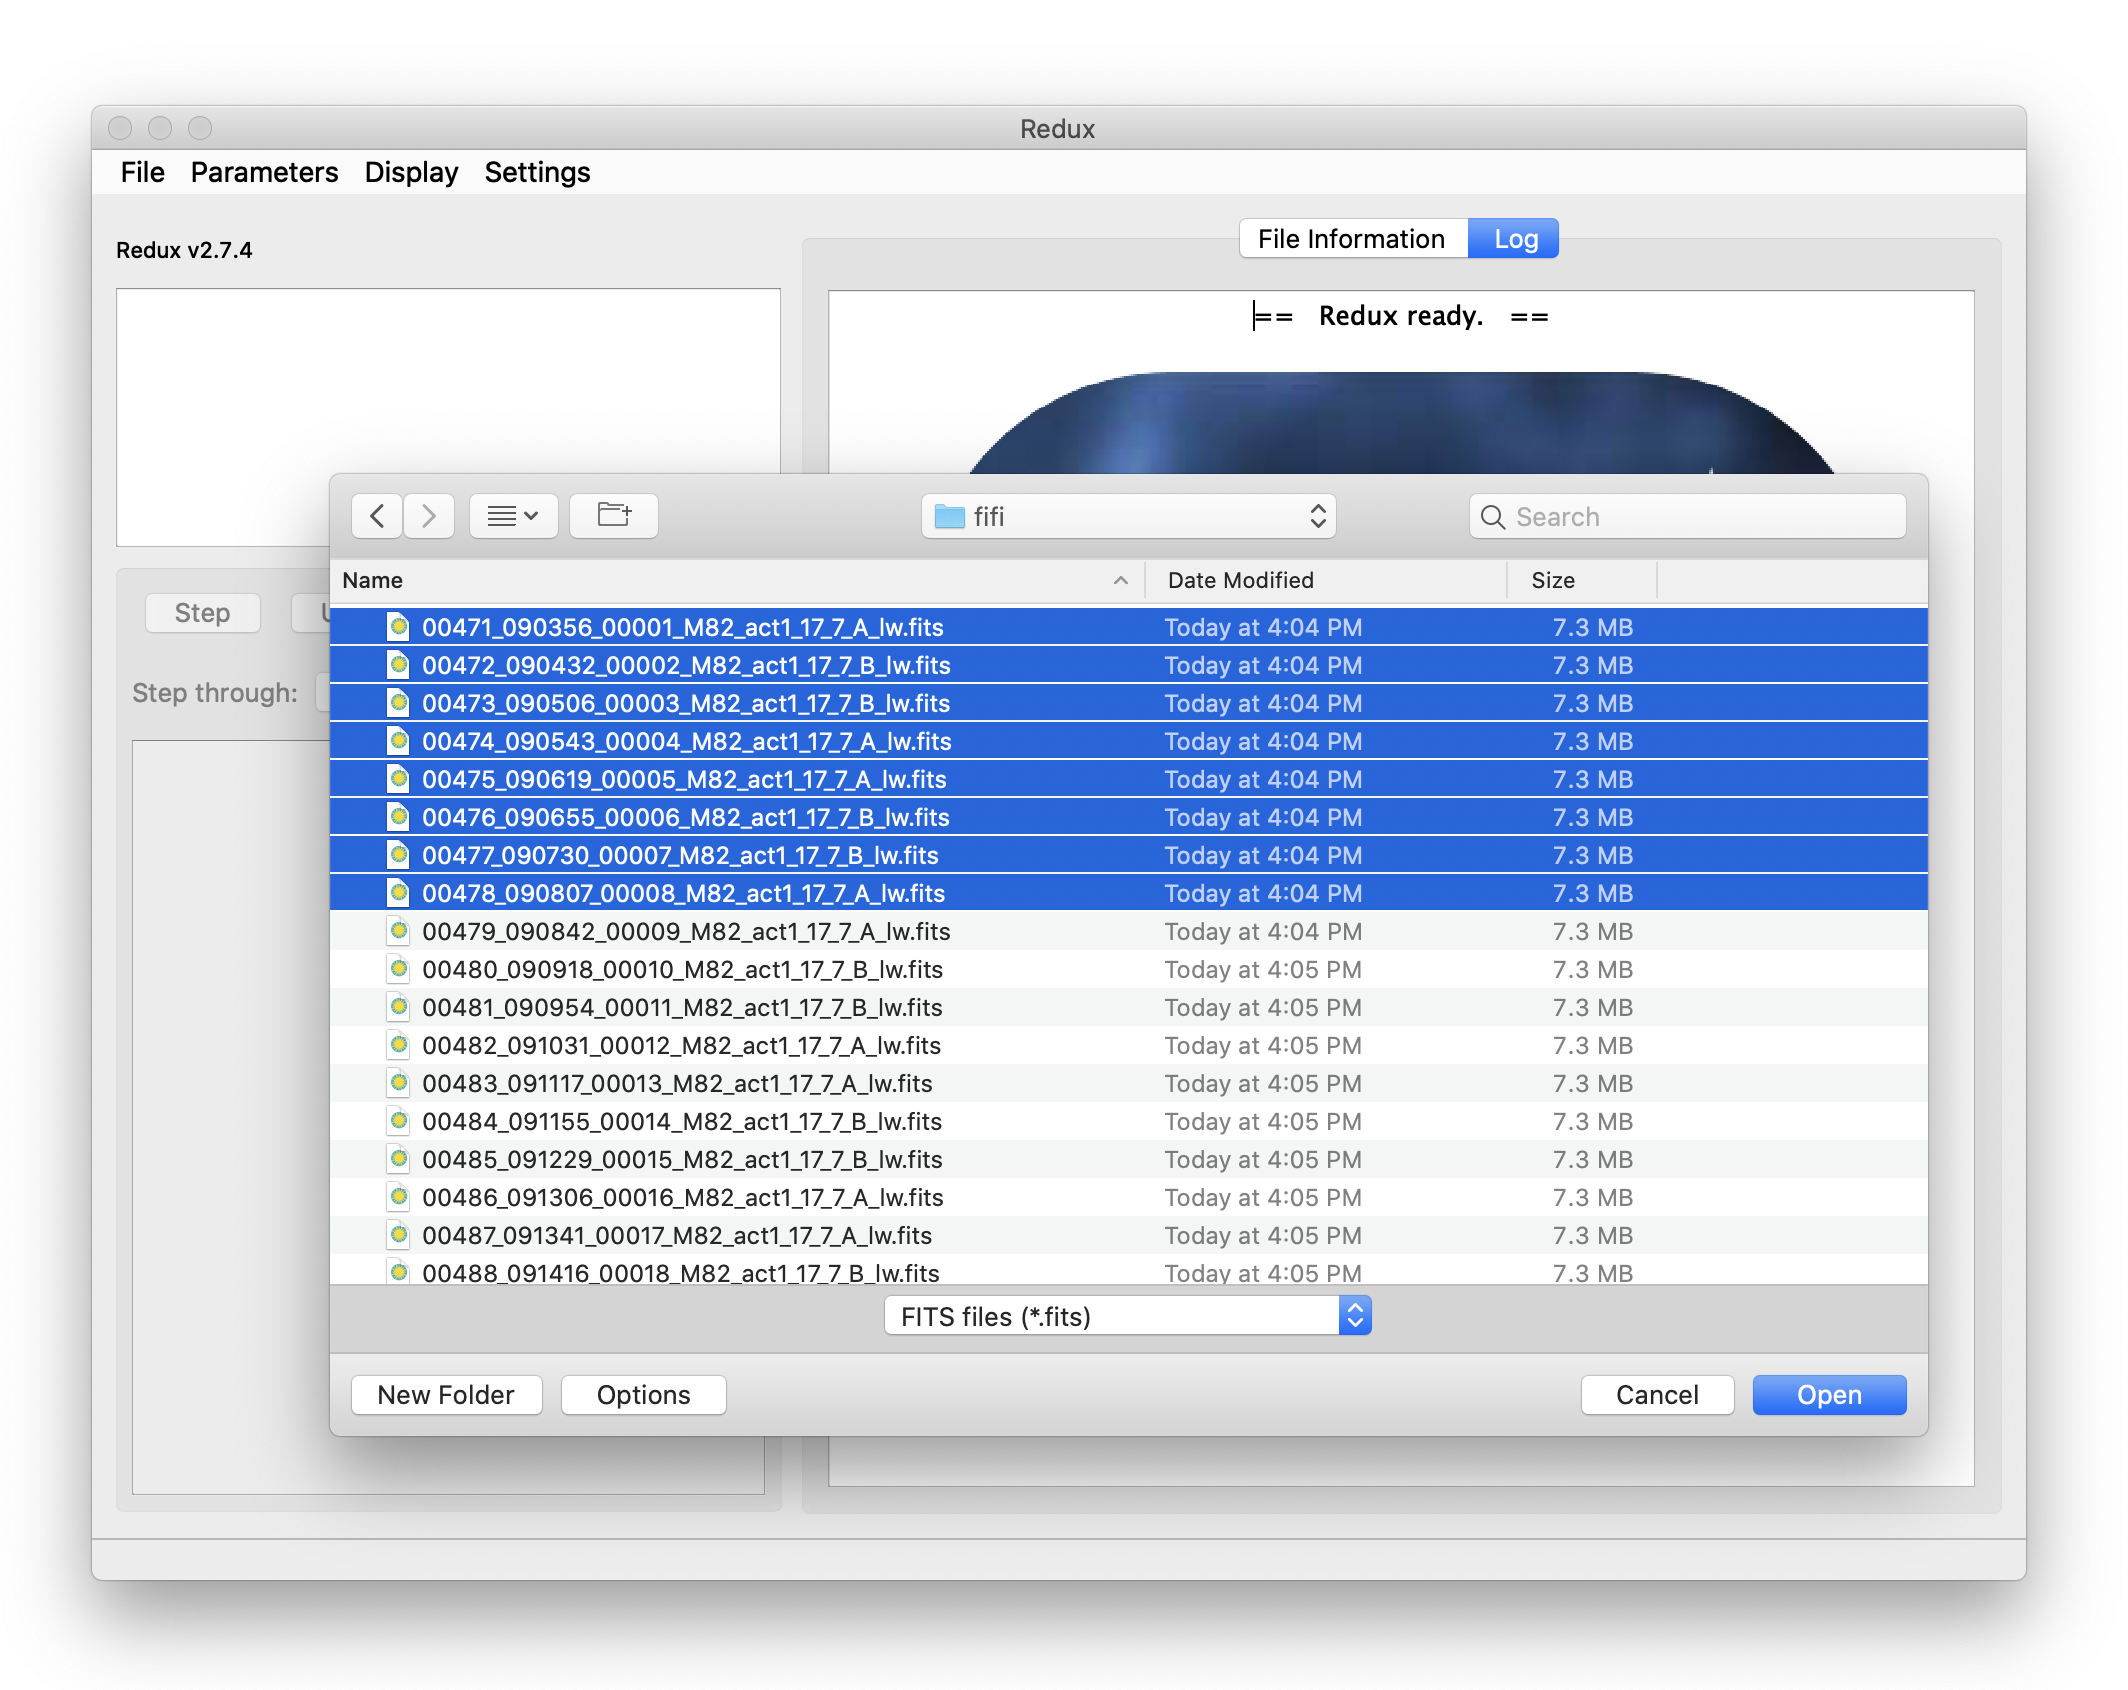
Task: Switch to File Information tab
Action: tap(1349, 238)
